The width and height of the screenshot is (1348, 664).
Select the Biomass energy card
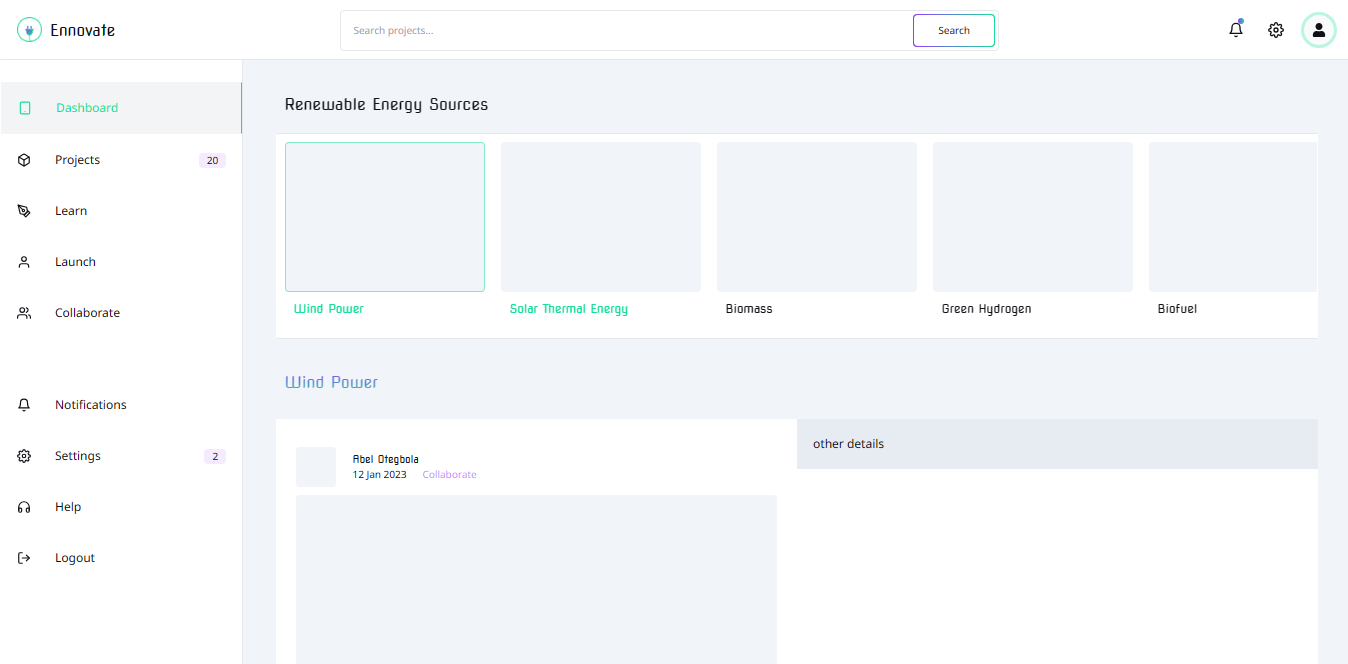click(817, 217)
